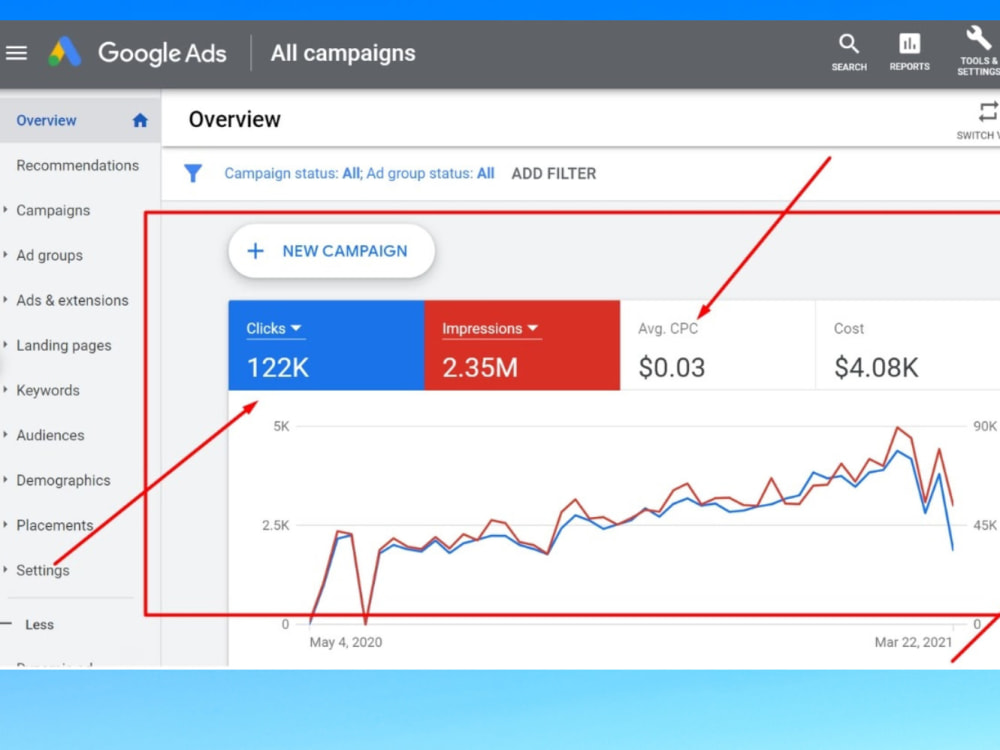Expand the arrow beside Demographics
This screenshot has height=750, width=1000.
tap(6, 479)
